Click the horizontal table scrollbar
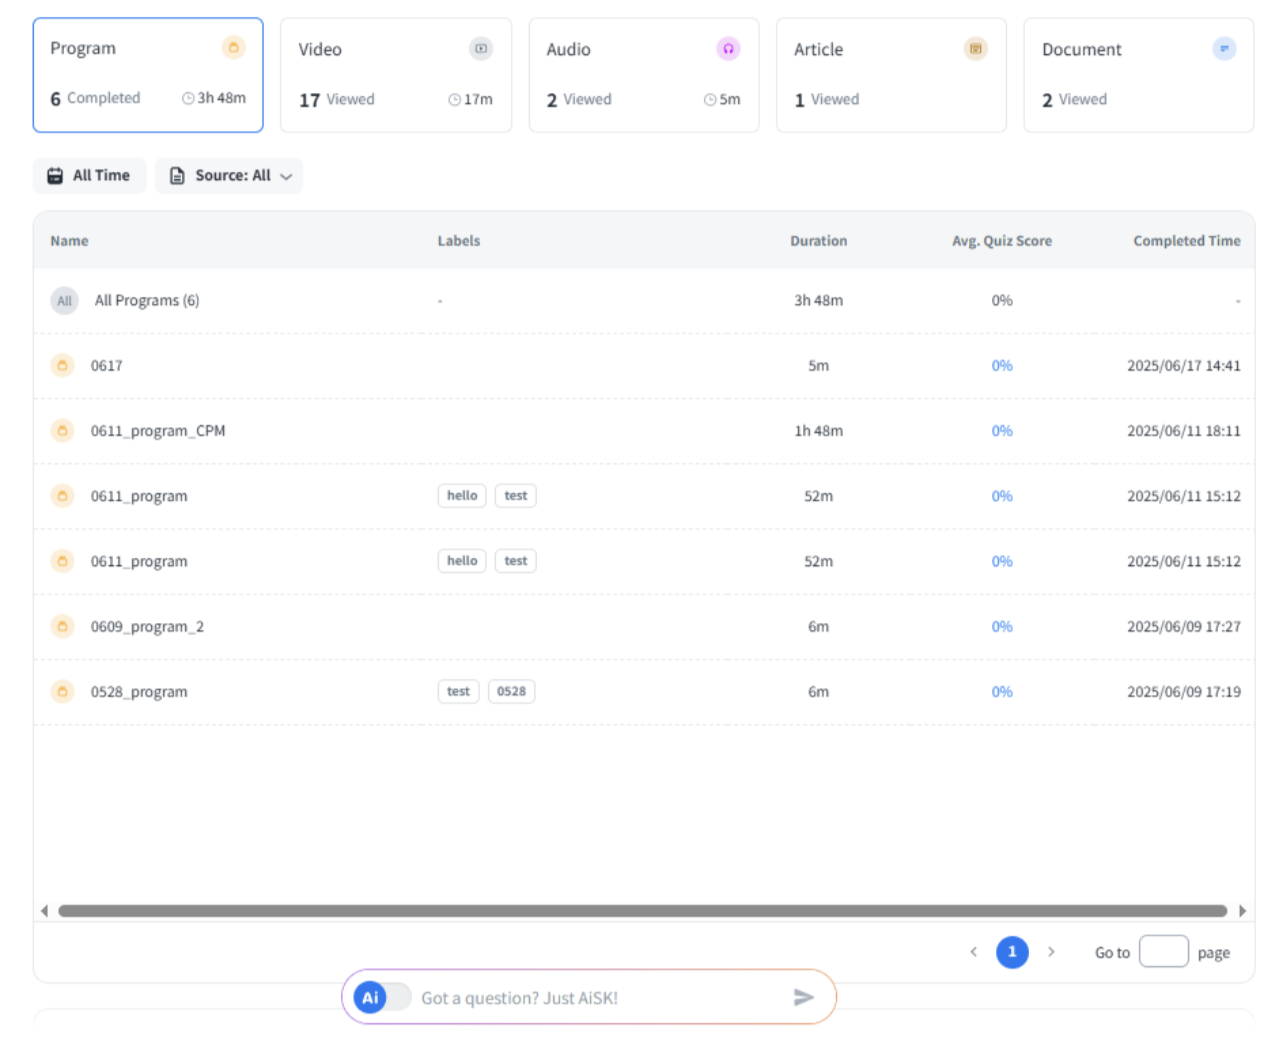This screenshot has height=1038, width=1284. pyautogui.click(x=642, y=911)
